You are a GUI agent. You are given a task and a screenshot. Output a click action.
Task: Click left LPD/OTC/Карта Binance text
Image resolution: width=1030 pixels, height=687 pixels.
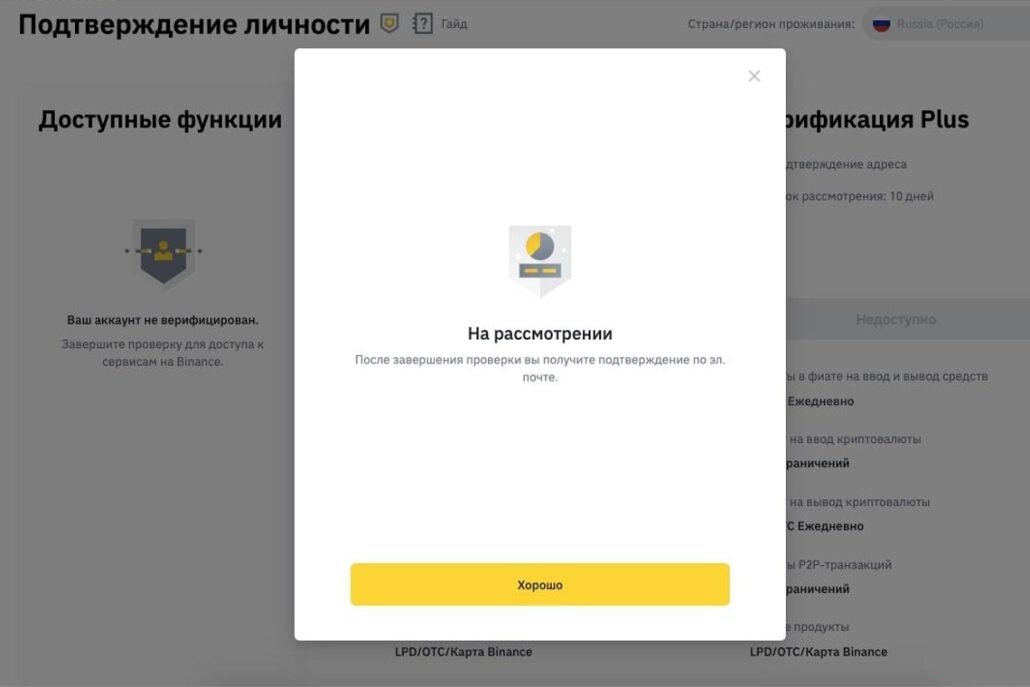463,652
